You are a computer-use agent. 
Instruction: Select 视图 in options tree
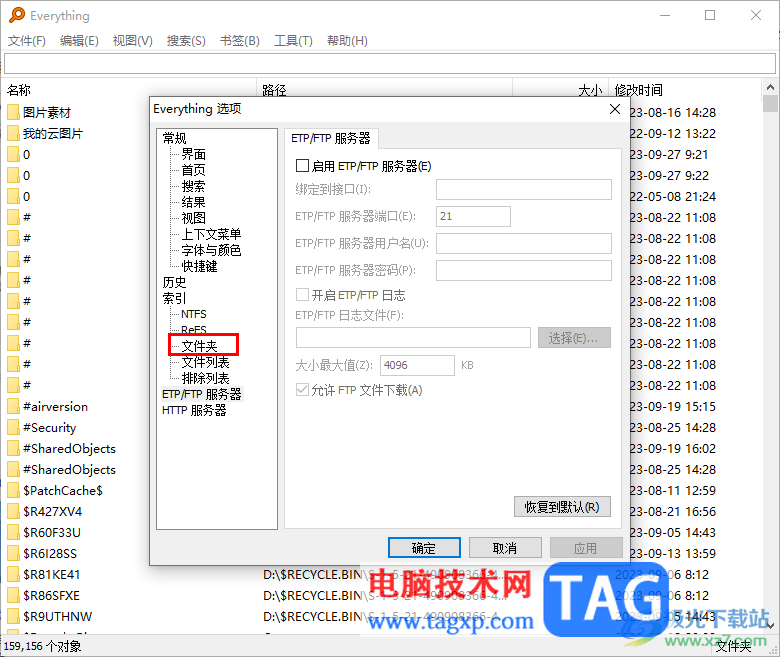pos(194,218)
